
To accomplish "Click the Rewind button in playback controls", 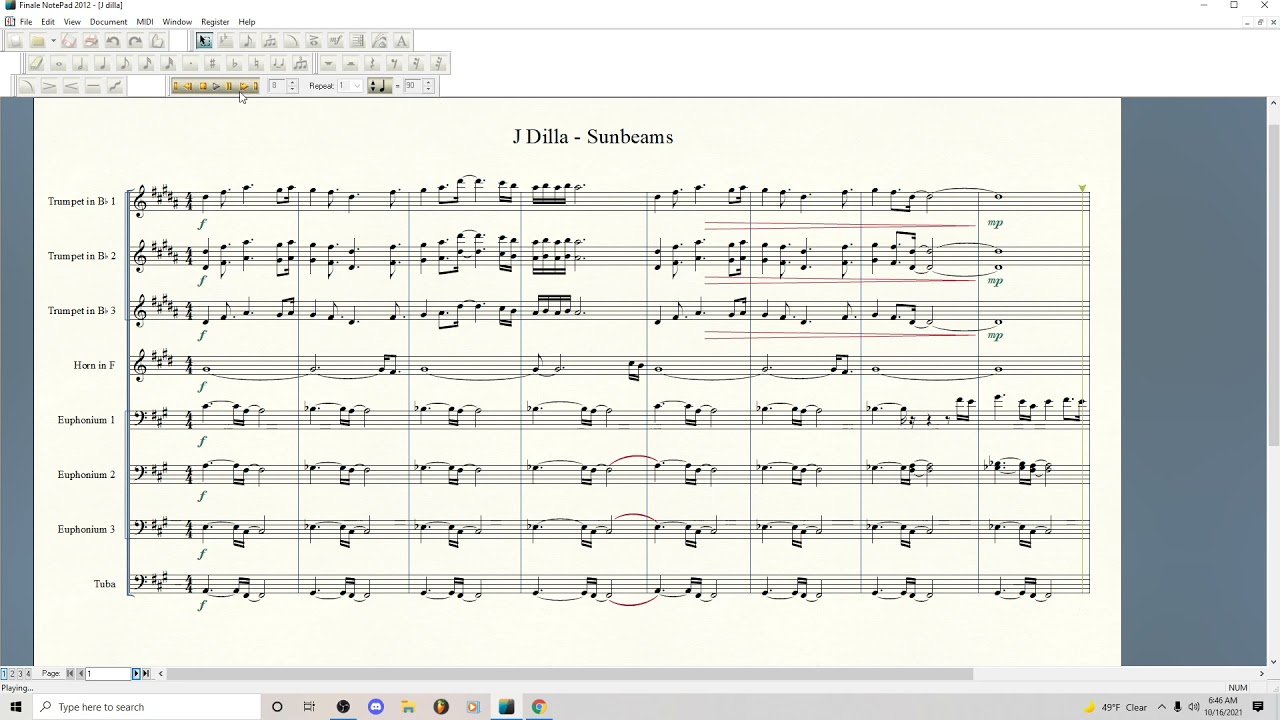I will click(188, 86).
